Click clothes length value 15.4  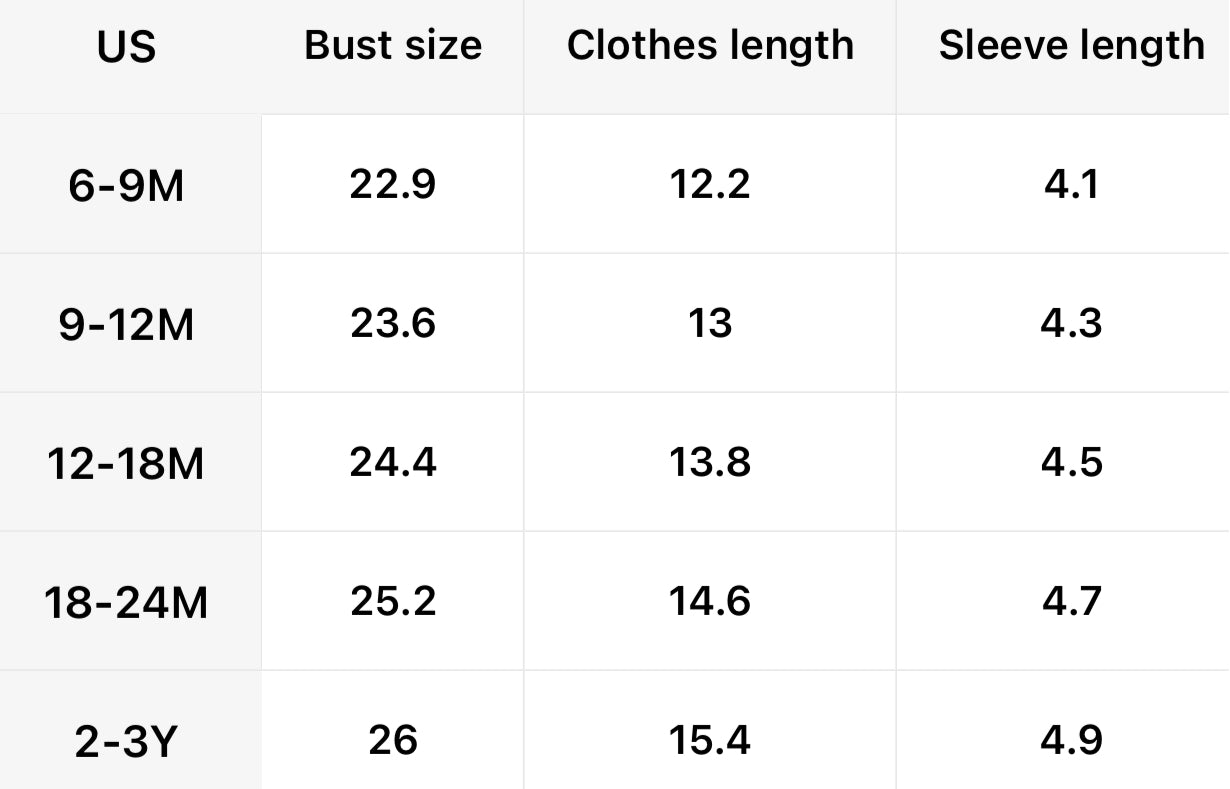point(710,740)
